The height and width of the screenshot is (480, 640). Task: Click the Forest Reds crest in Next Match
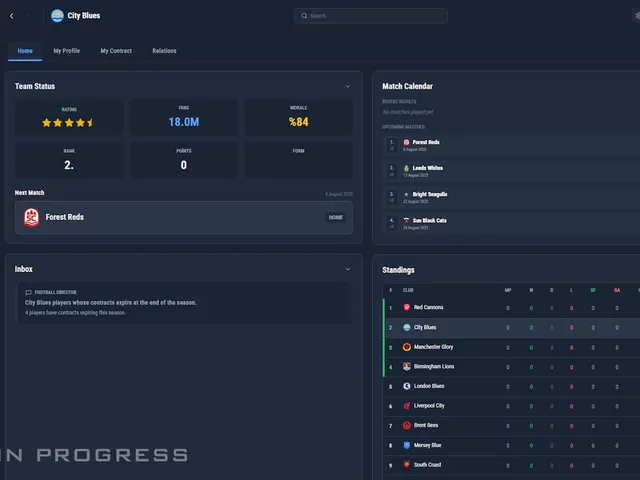(31, 217)
